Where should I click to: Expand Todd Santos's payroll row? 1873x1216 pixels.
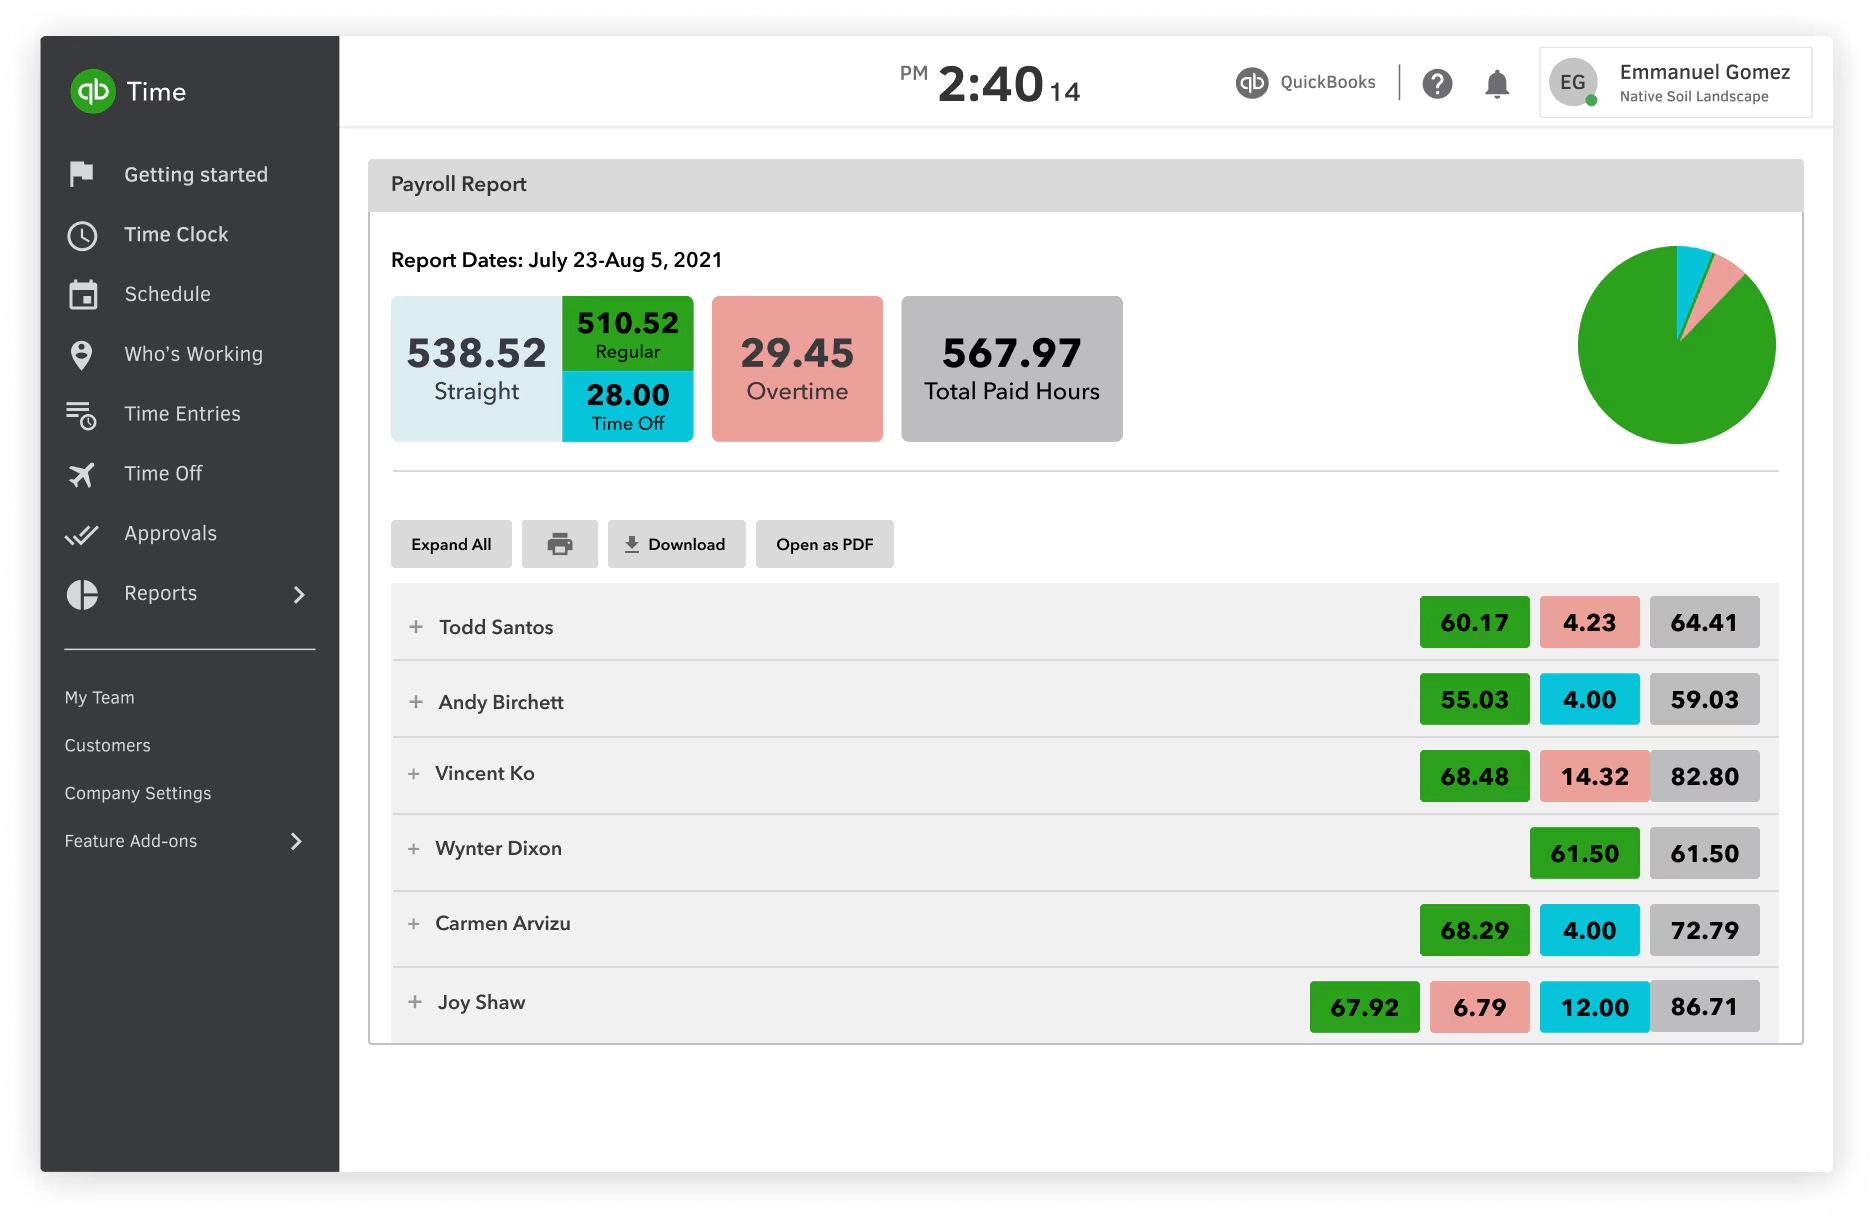[x=415, y=627]
